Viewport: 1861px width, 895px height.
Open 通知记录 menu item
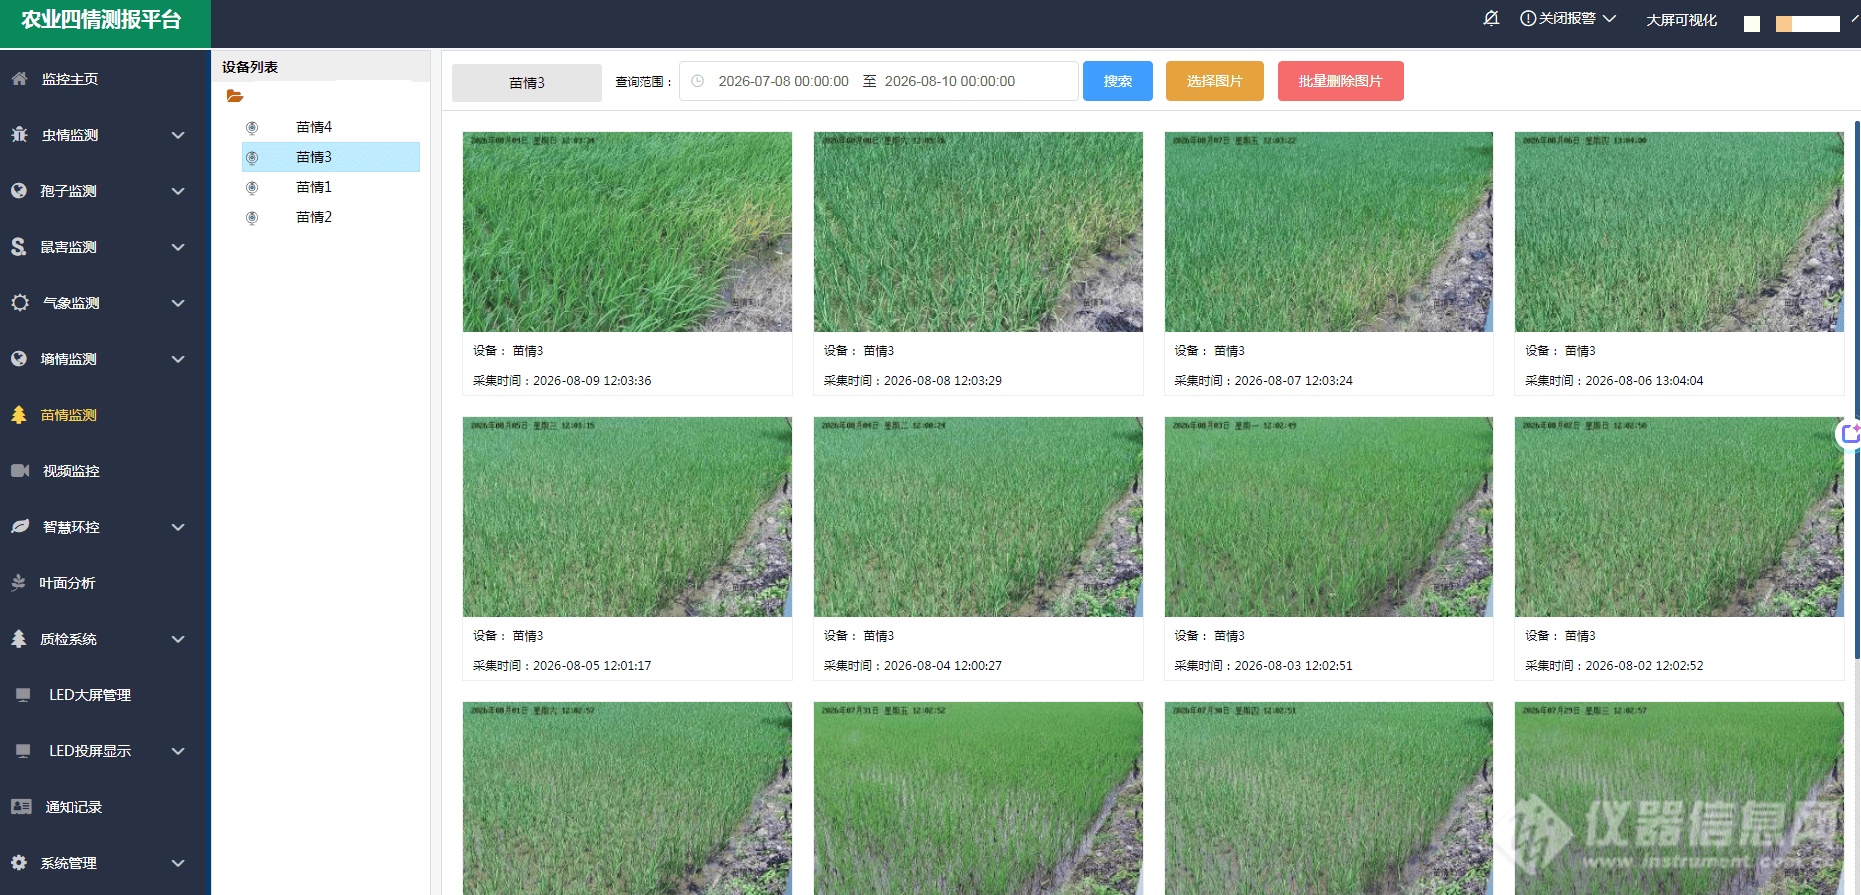pos(105,807)
